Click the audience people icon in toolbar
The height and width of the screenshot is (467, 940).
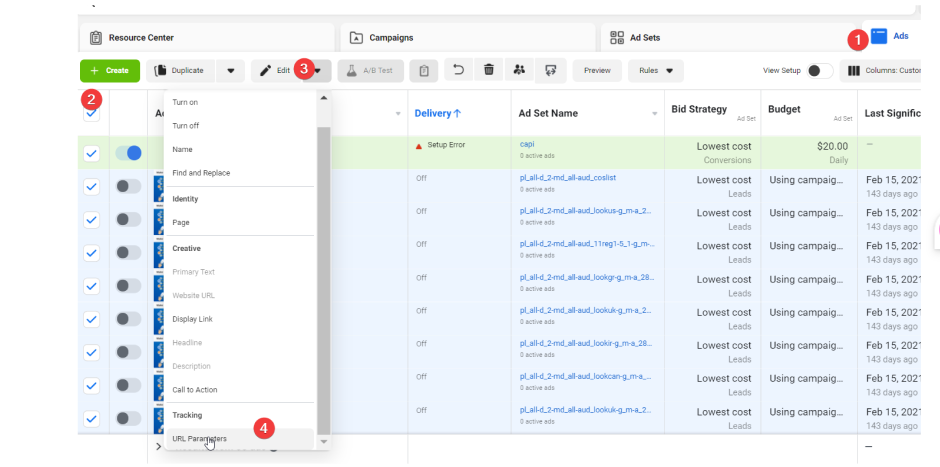click(518, 71)
